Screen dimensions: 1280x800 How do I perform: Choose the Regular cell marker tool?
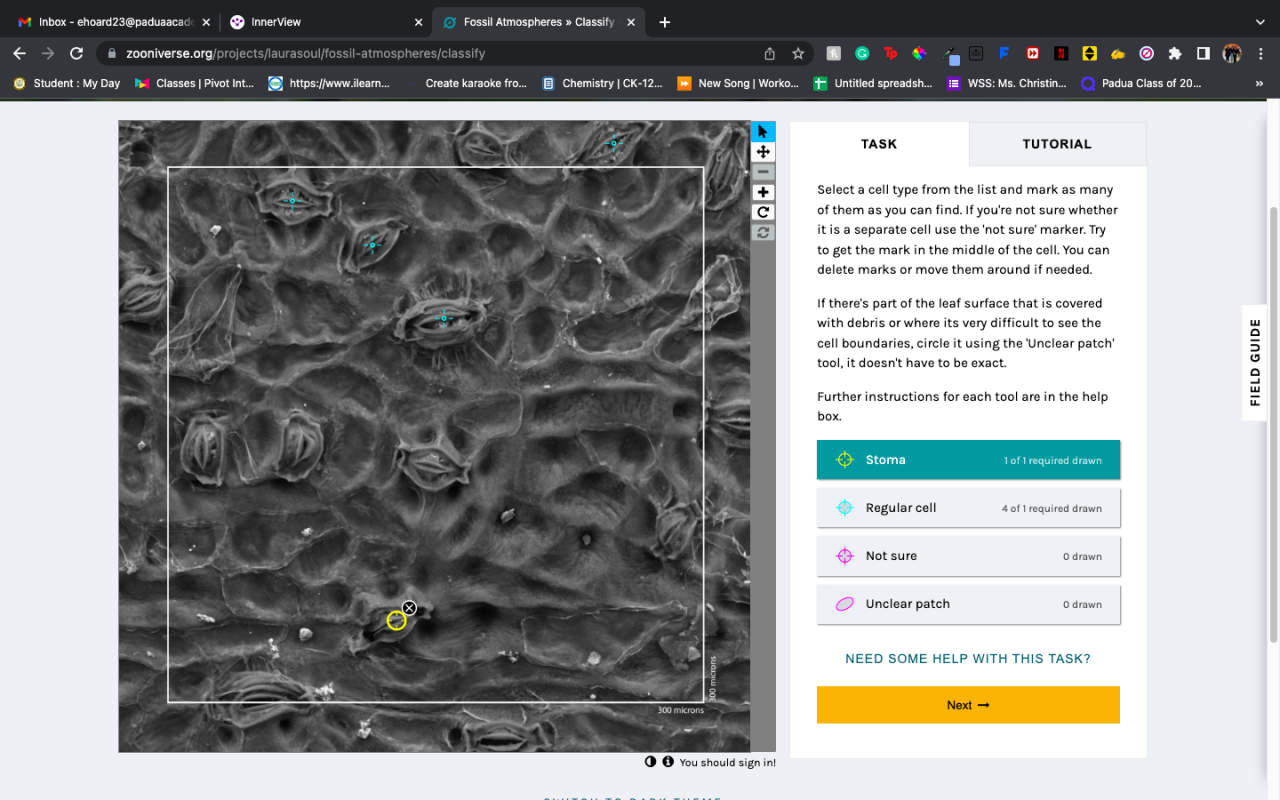click(968, 508)
